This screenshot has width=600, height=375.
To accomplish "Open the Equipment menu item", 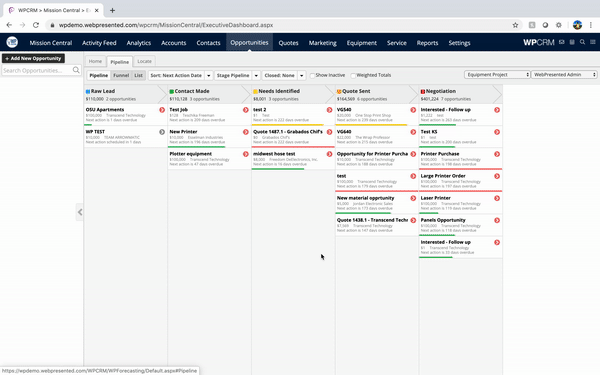I will click(x=362, y=43).
